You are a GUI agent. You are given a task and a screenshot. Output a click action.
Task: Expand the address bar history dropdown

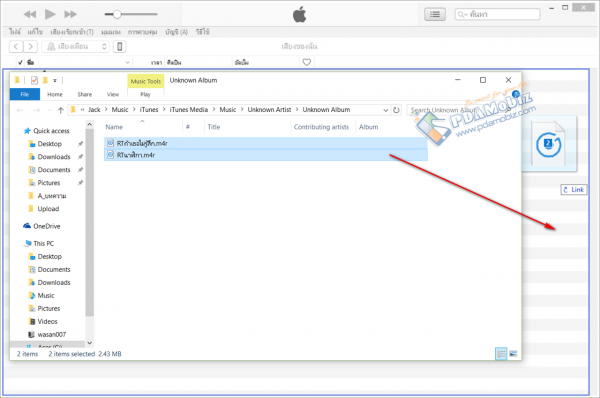click(x=386, y=110)
